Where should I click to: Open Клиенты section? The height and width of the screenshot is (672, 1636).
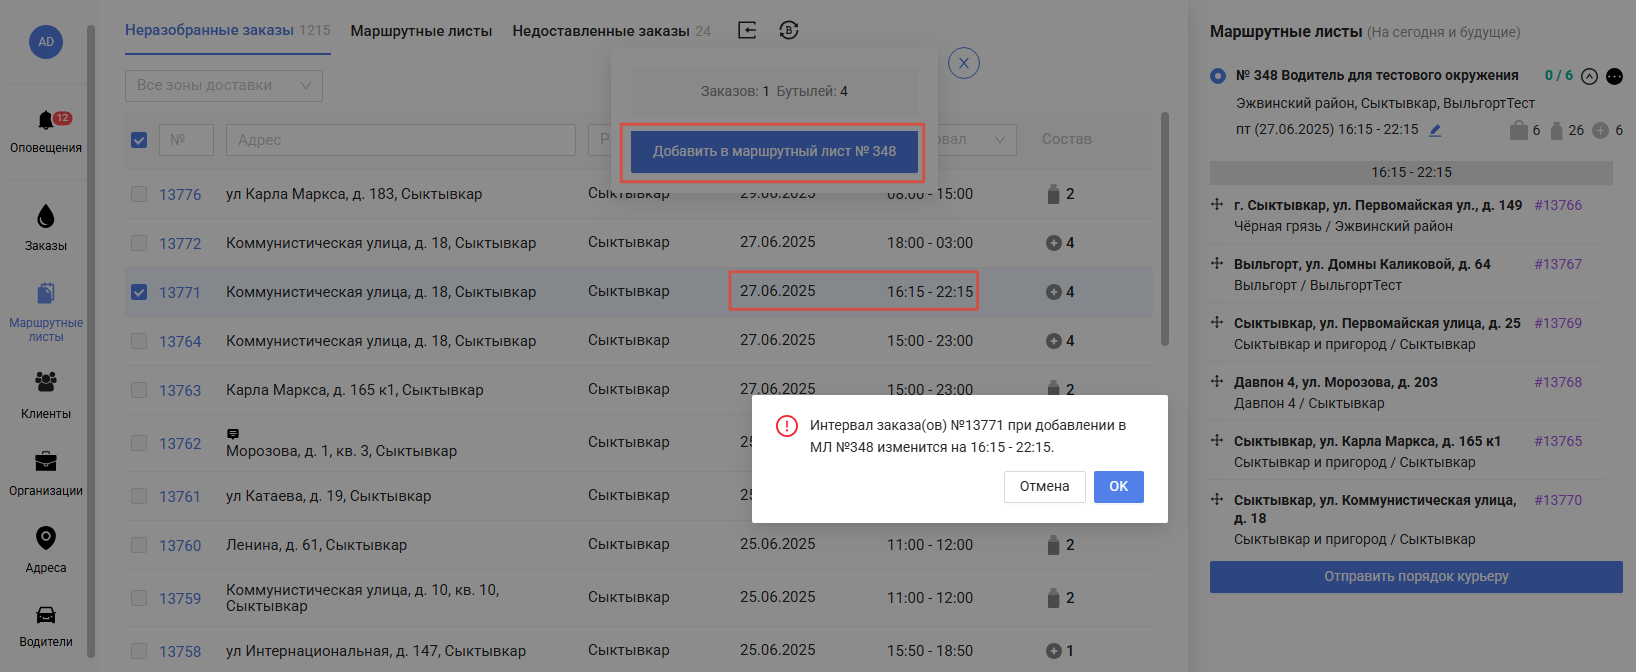tap(46, 394)
